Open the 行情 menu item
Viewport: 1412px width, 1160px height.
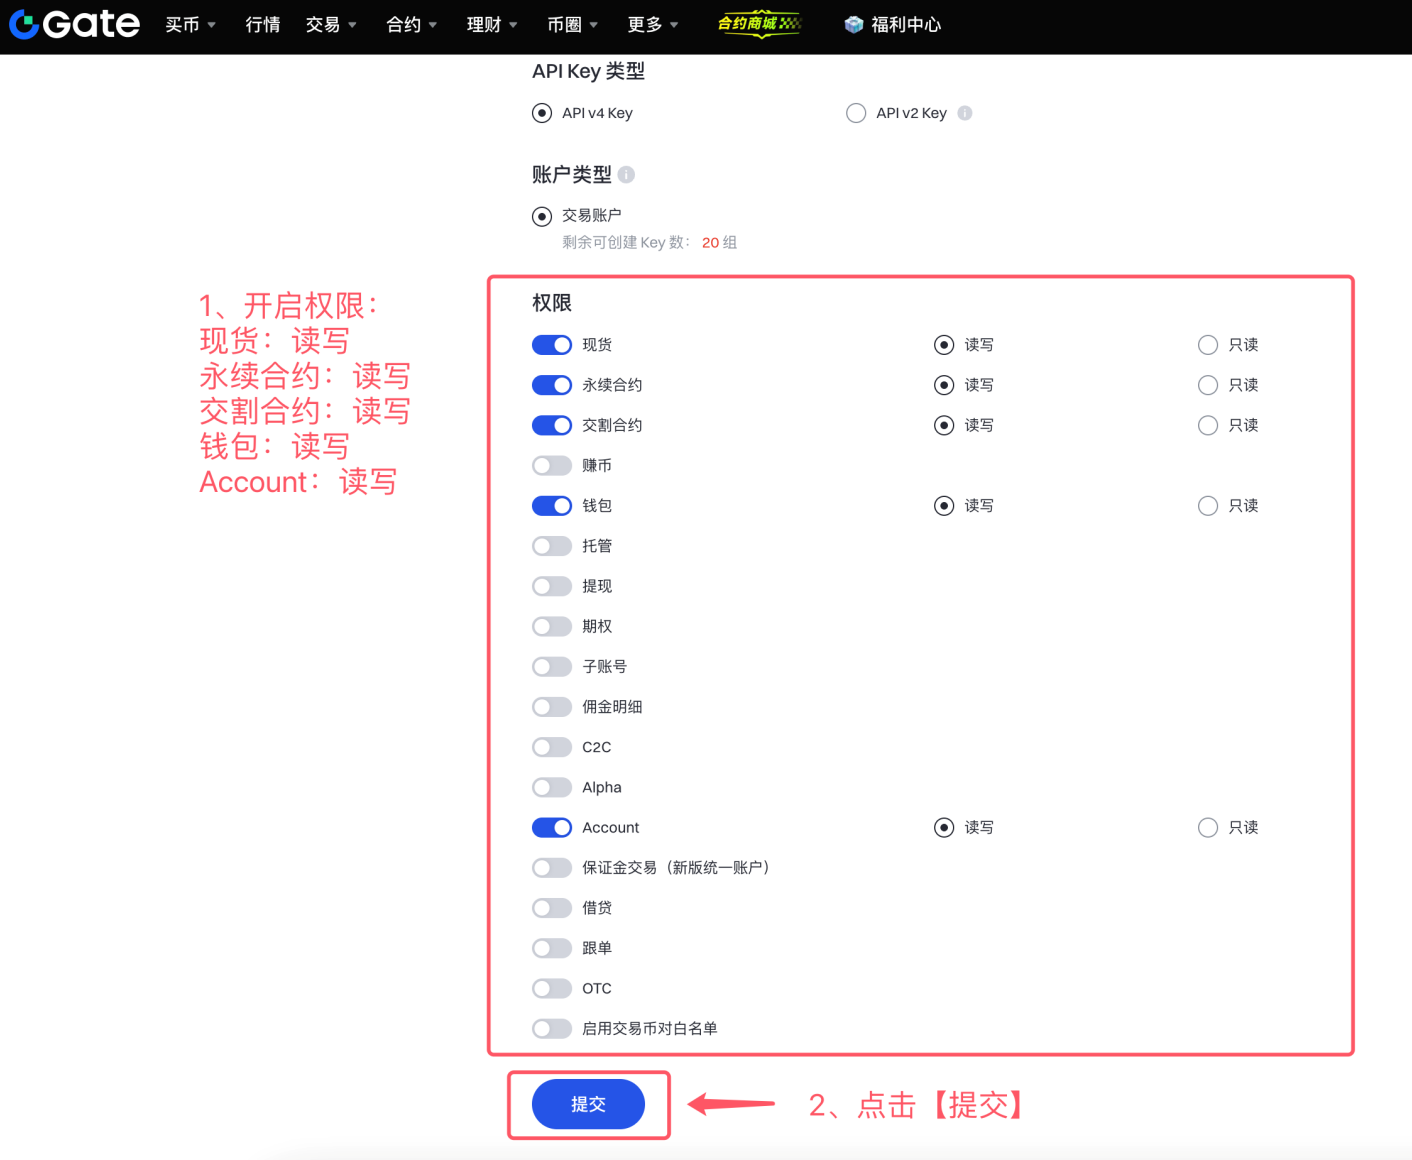(263, 24)
